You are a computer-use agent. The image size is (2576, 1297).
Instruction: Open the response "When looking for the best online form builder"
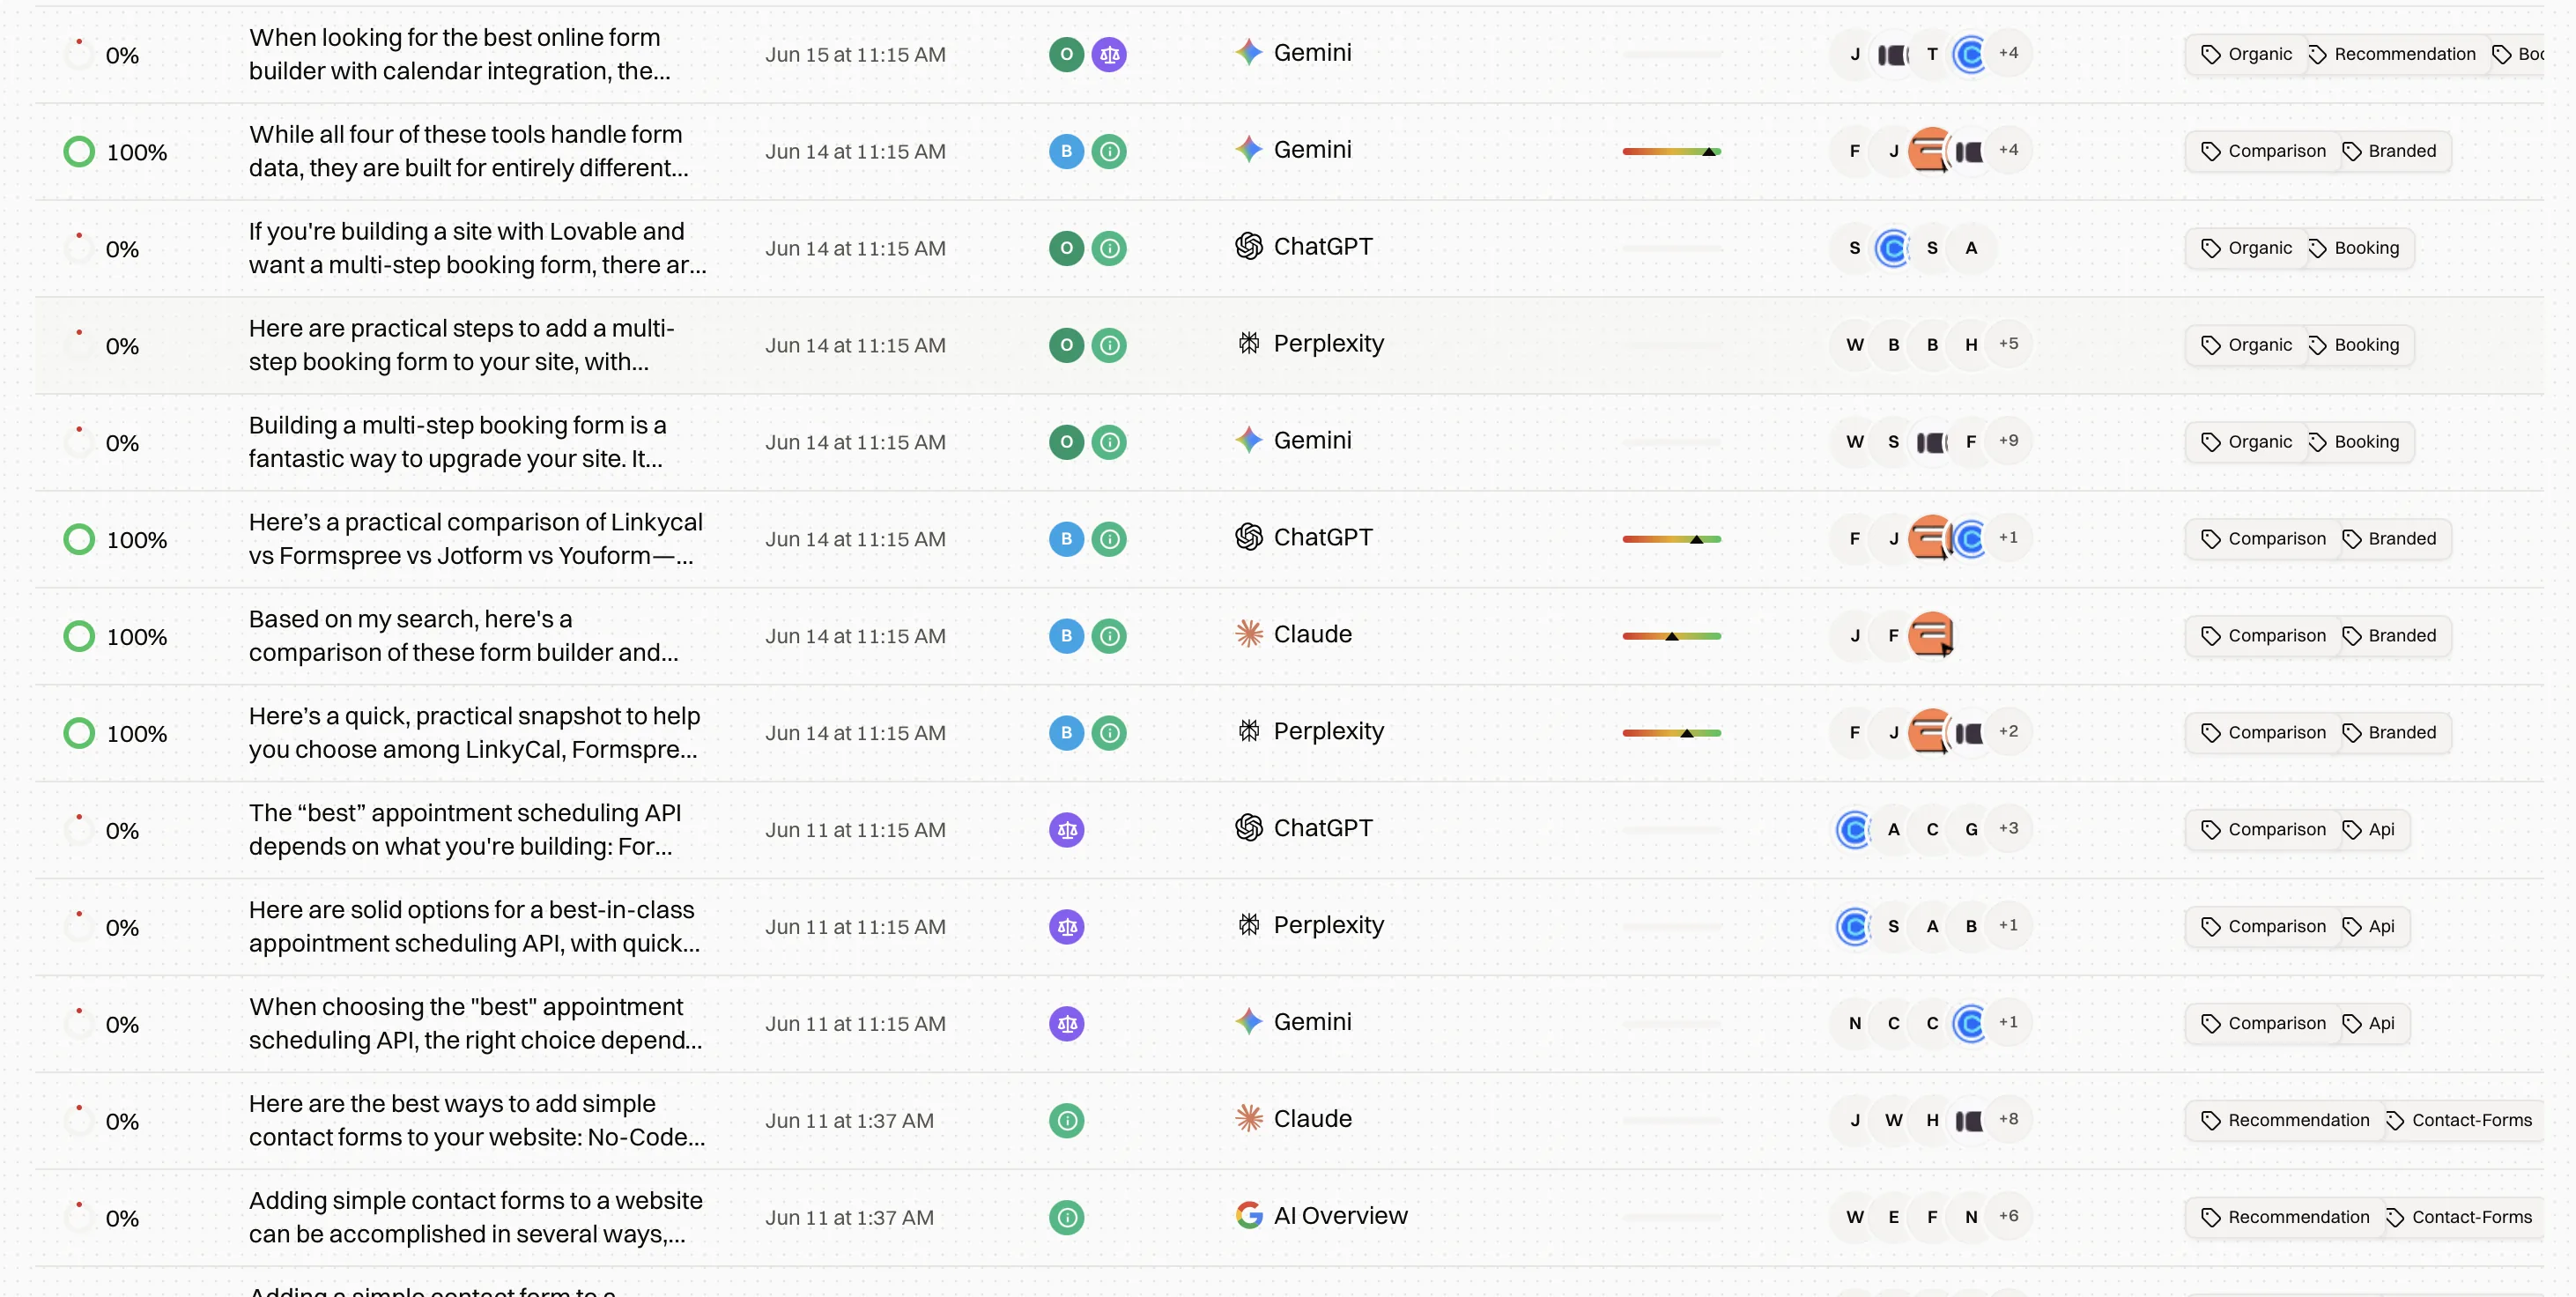[459, 54]
